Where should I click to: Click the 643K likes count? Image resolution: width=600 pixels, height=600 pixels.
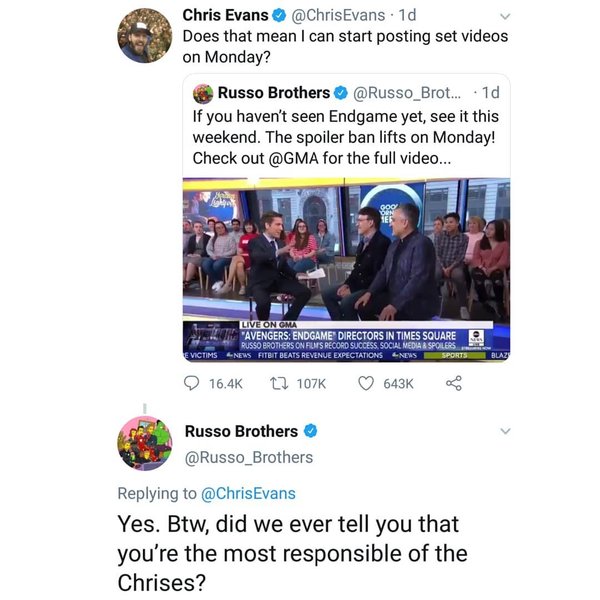click(x=398, y=383)
